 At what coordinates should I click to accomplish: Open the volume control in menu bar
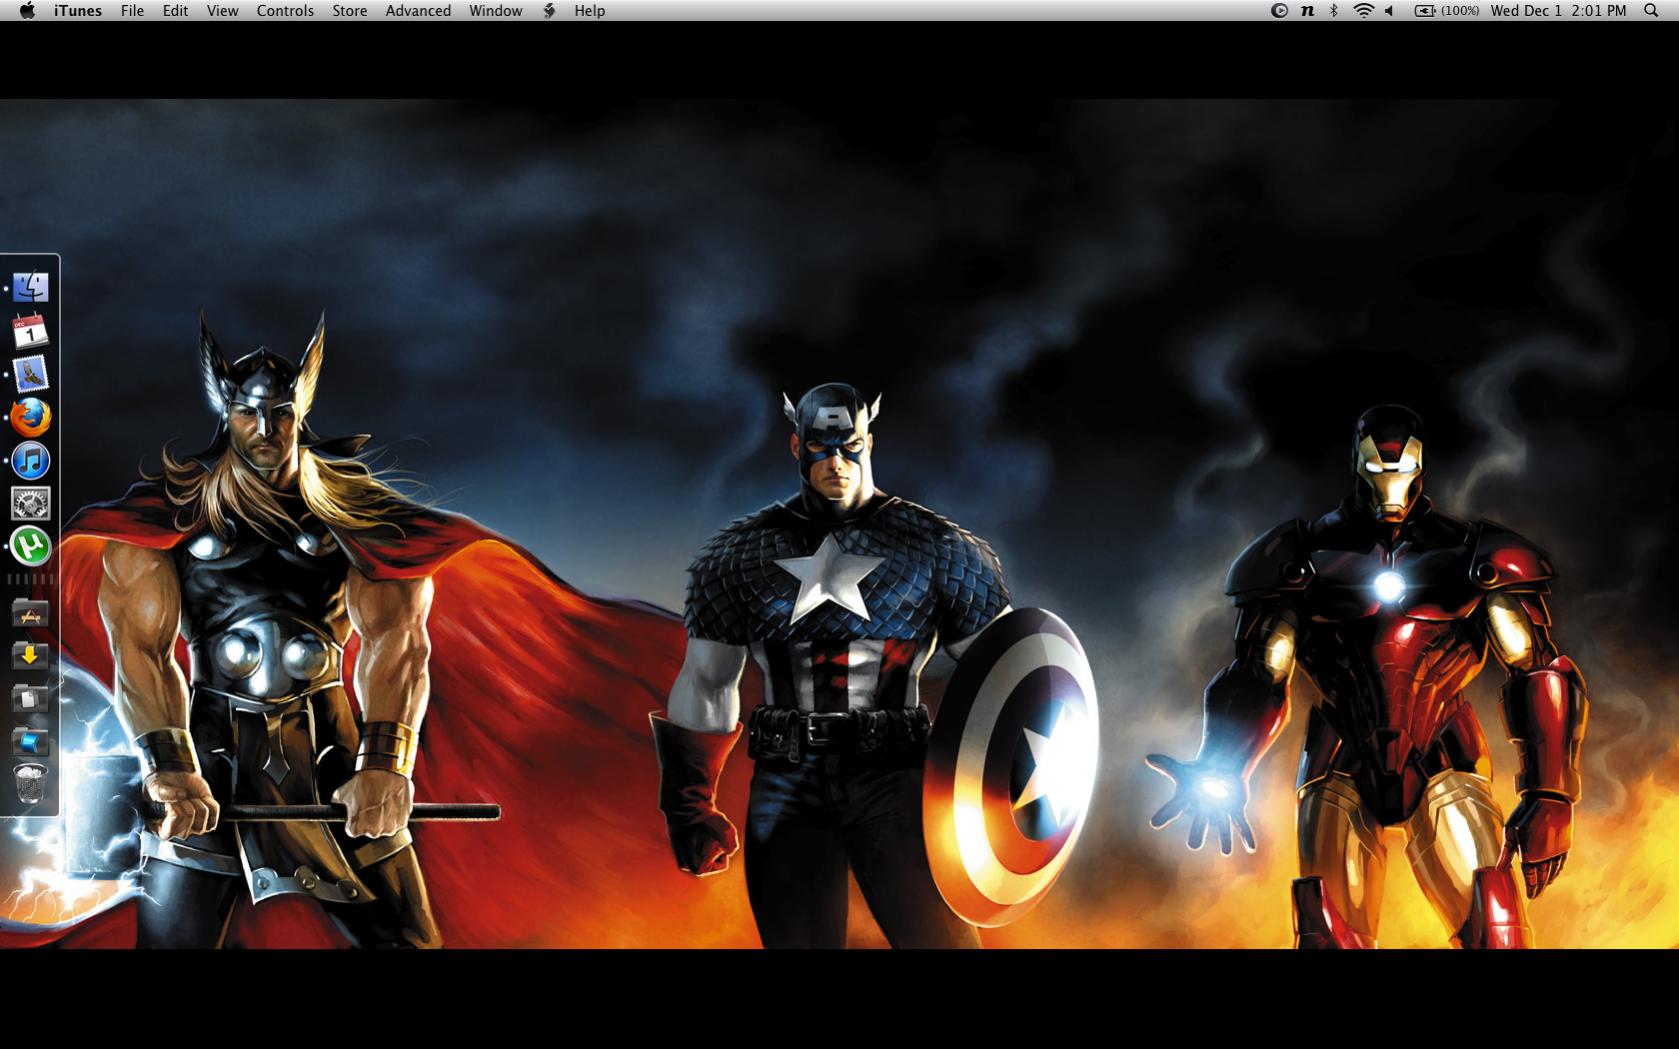click(1389, 11)
